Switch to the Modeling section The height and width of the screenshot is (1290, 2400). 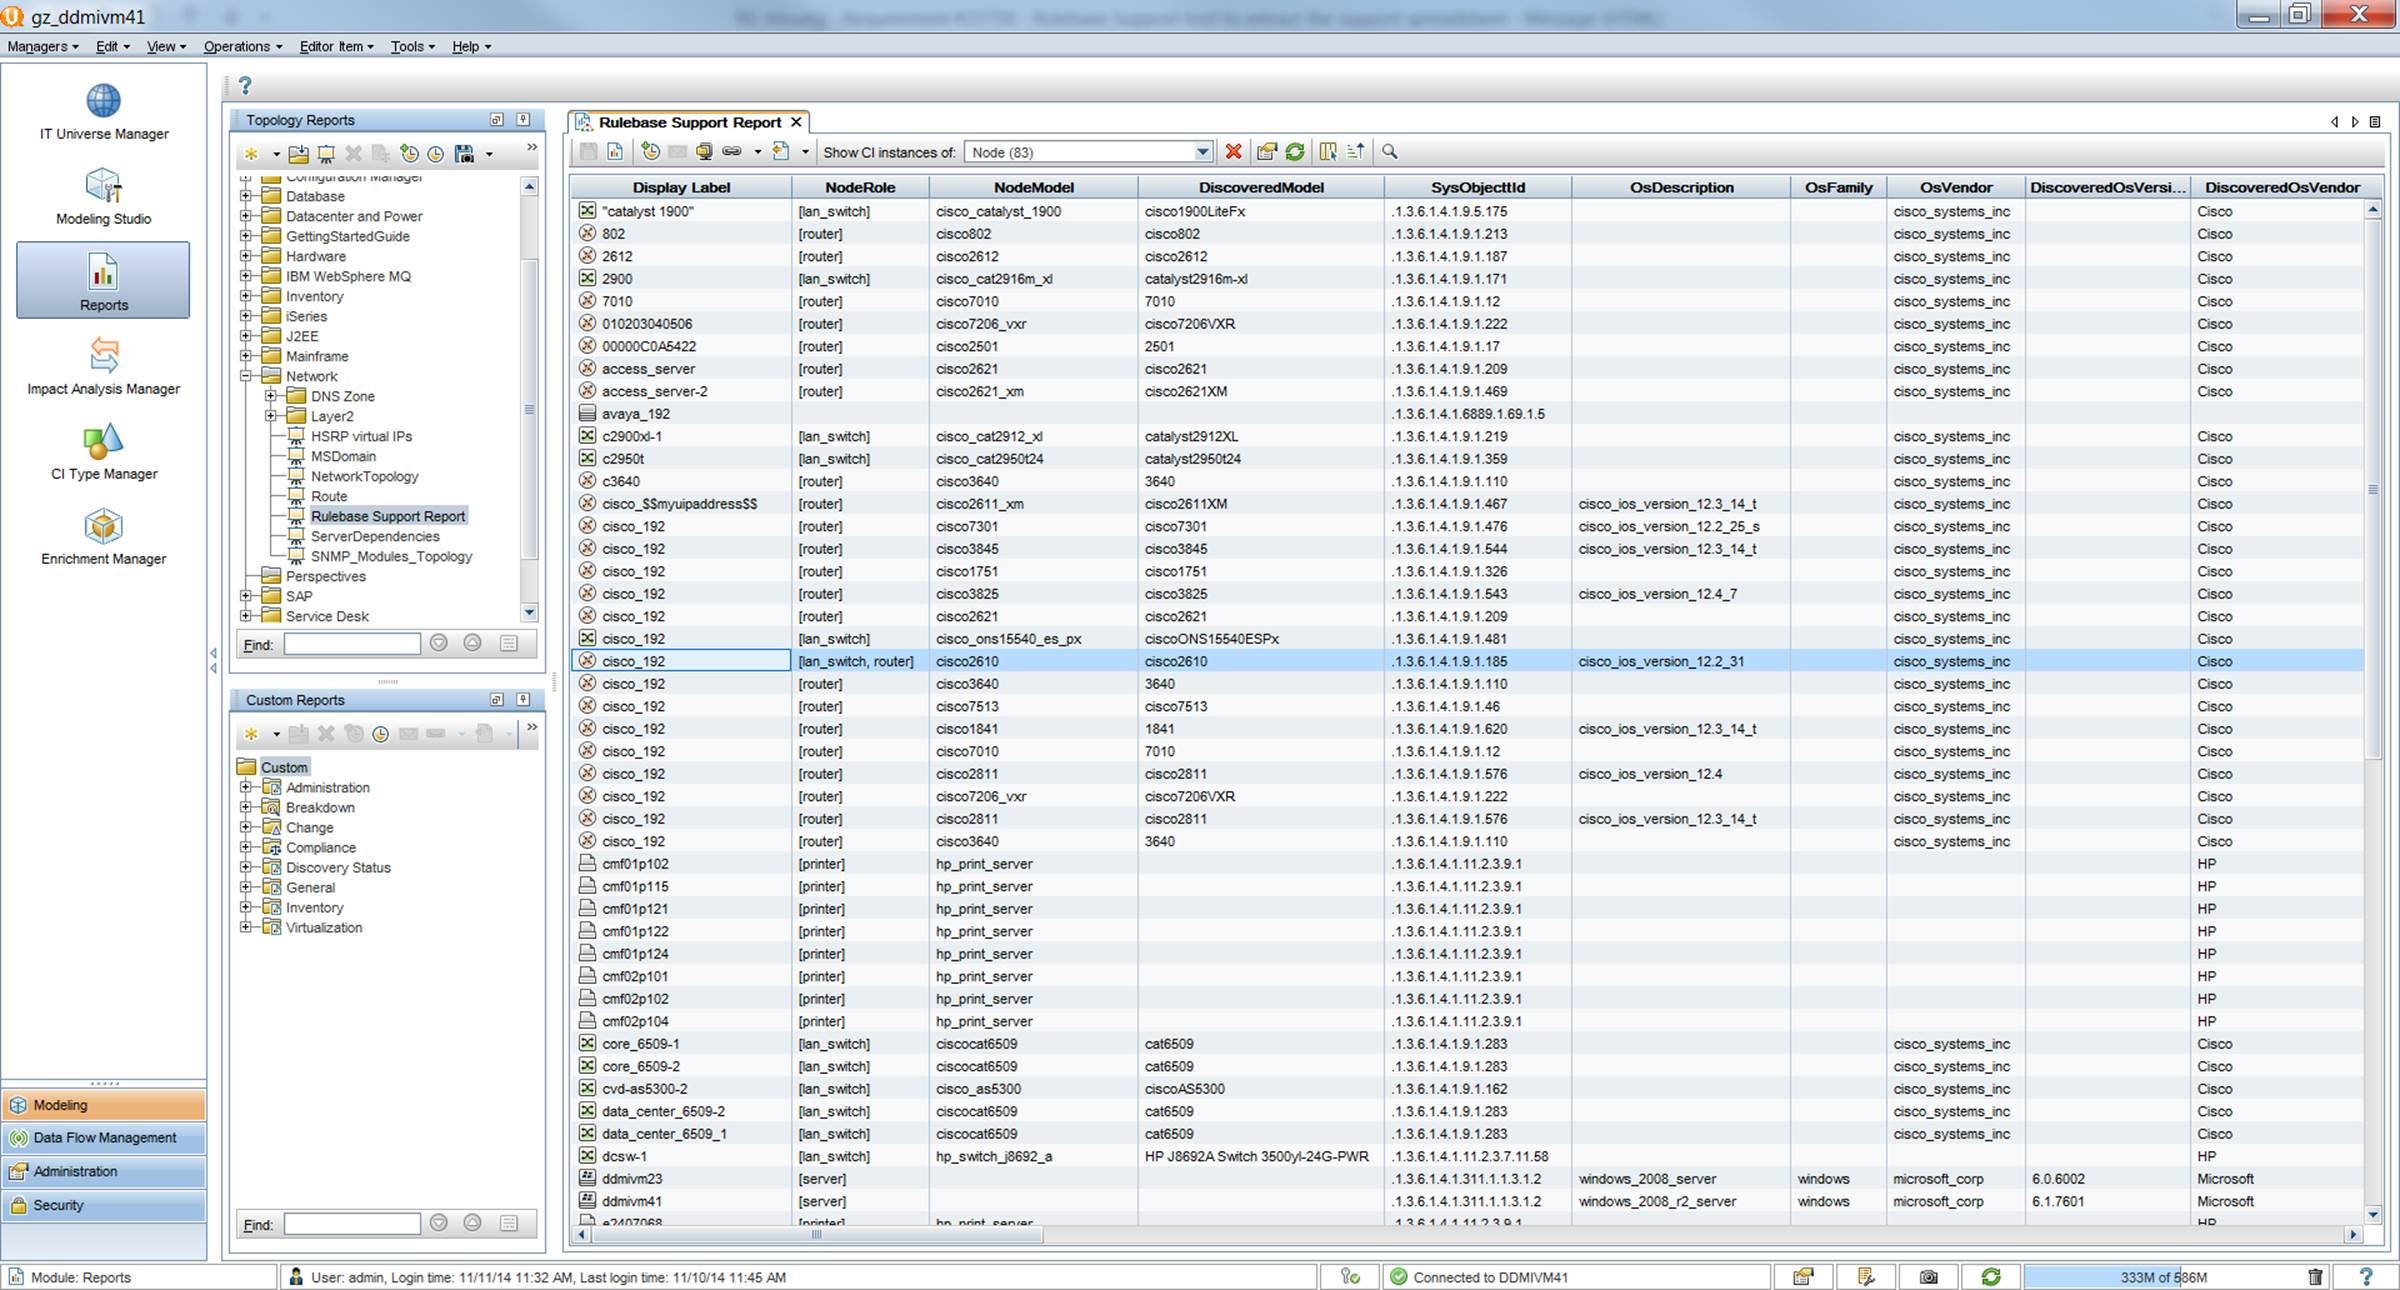104,1105
